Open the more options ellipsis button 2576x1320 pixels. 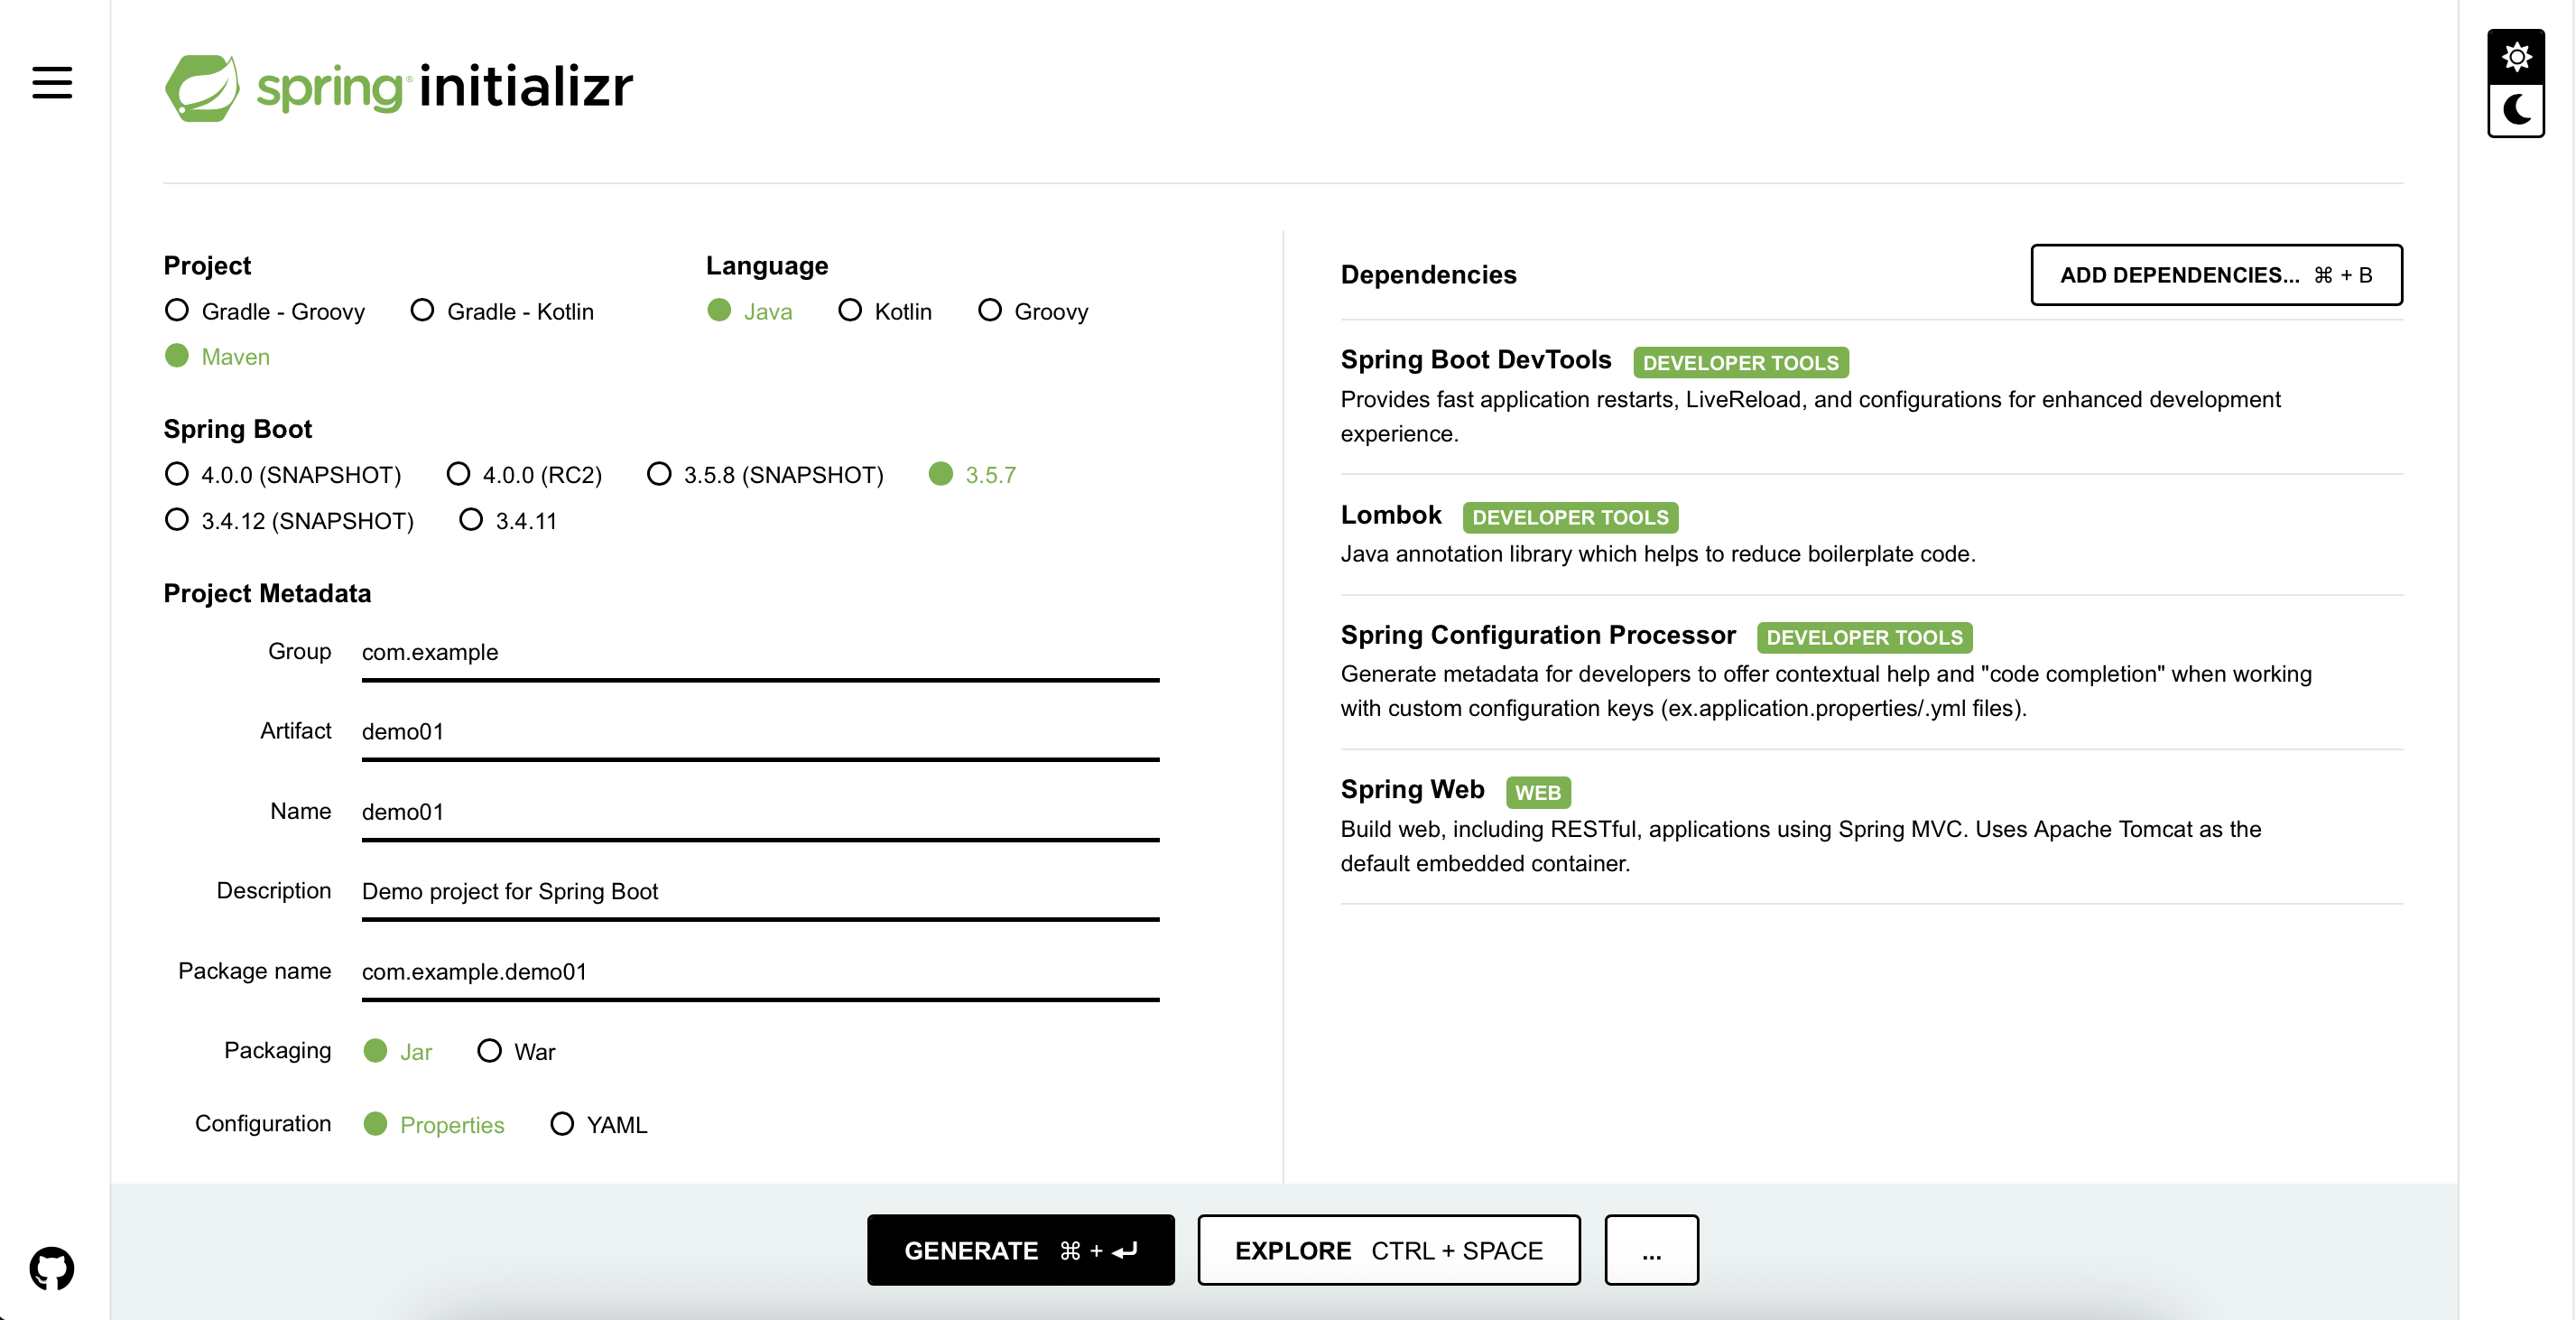(x=1651, y=1250)
